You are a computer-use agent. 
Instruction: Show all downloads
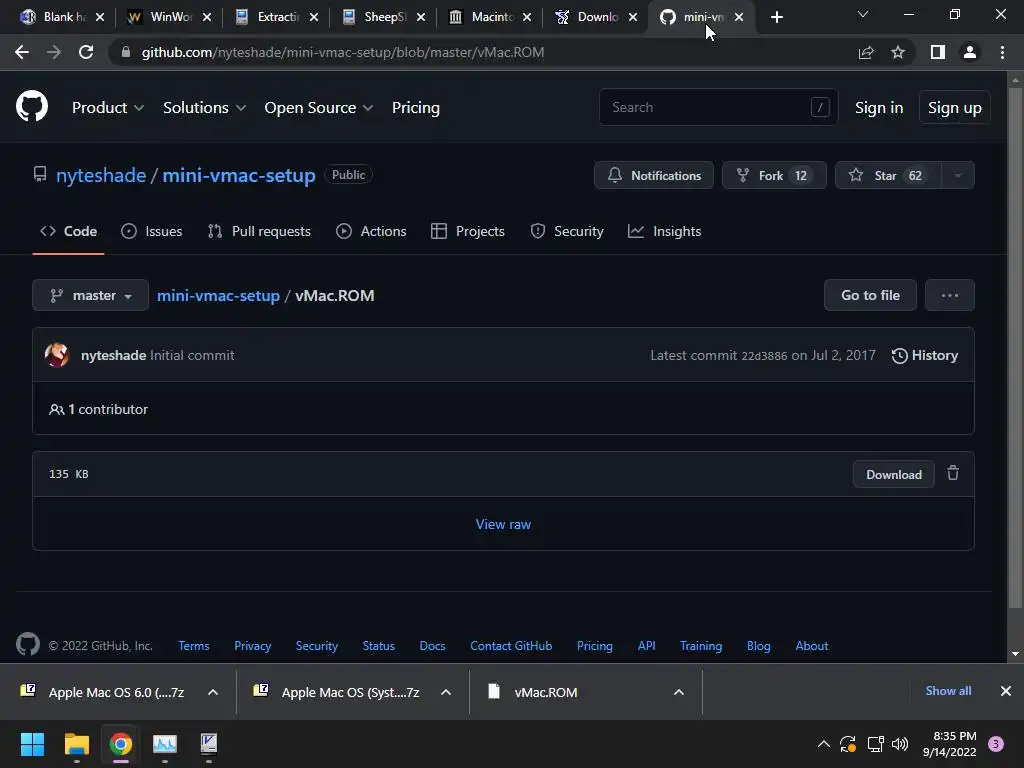click(x=948, y=691)
